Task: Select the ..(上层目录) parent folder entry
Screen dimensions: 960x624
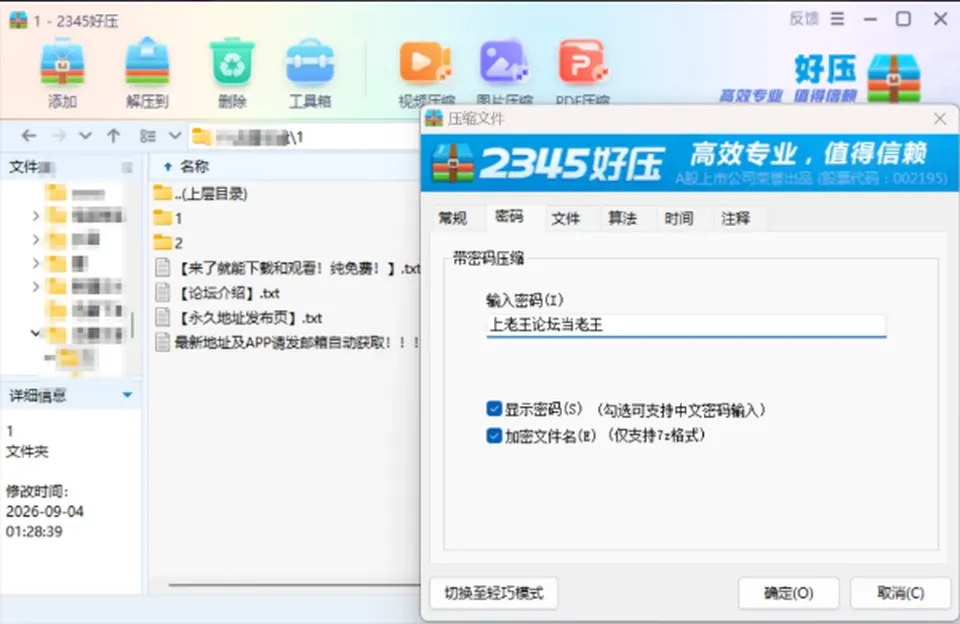Action: point(200,194)
